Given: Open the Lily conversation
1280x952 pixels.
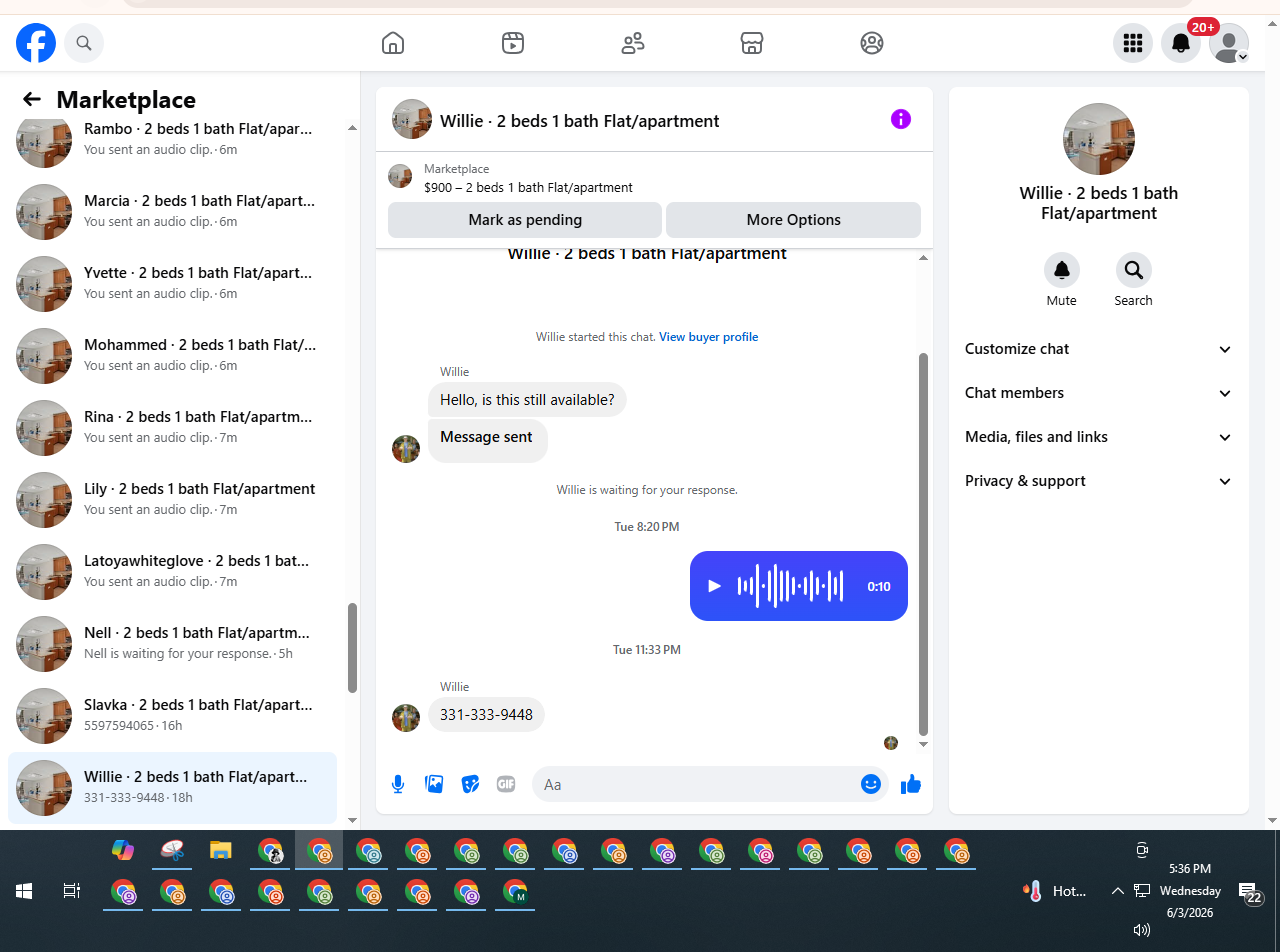Looking at the screenshot, I should click(172, 499).
